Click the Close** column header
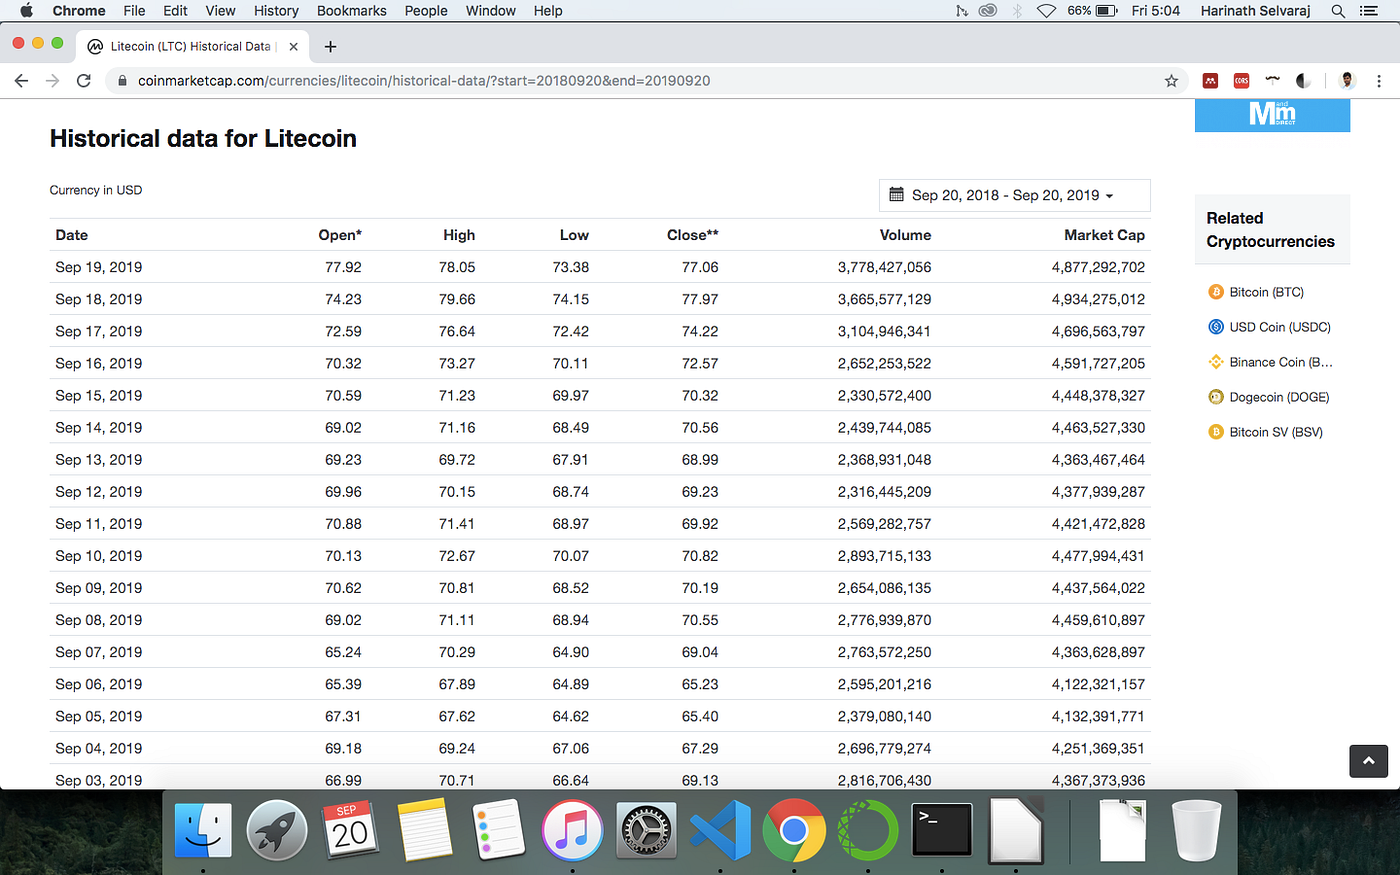The width and height of the screenshot is (1400, 875). click(x=693, y=235)
